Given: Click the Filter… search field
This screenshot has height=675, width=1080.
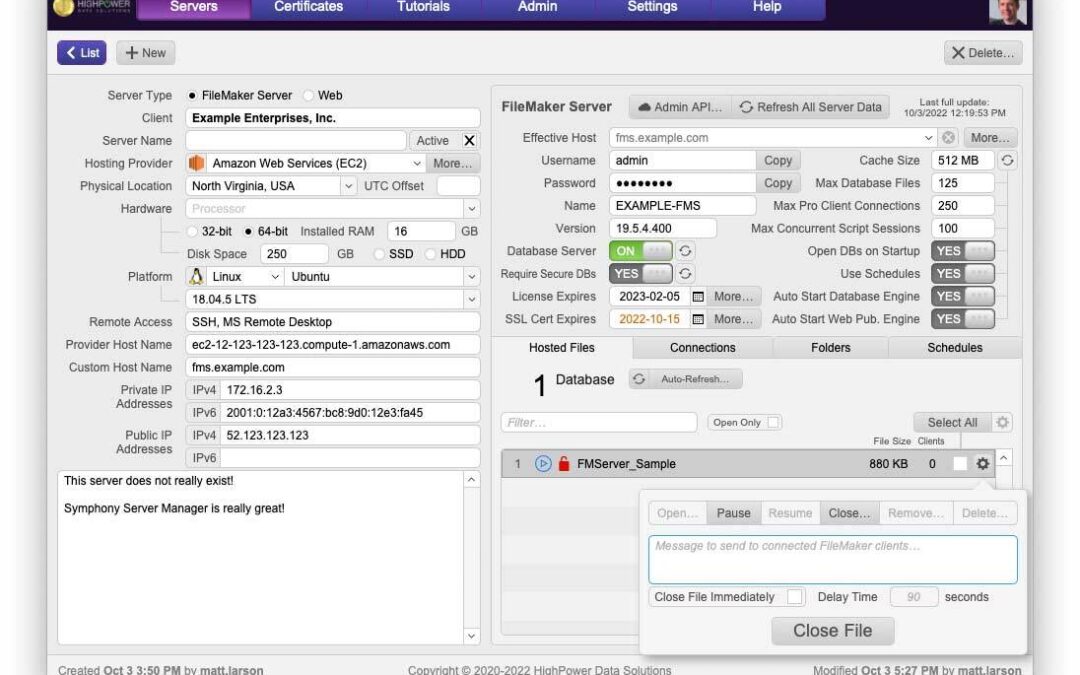Looking at the screenshot, I should tap(599, 422).
